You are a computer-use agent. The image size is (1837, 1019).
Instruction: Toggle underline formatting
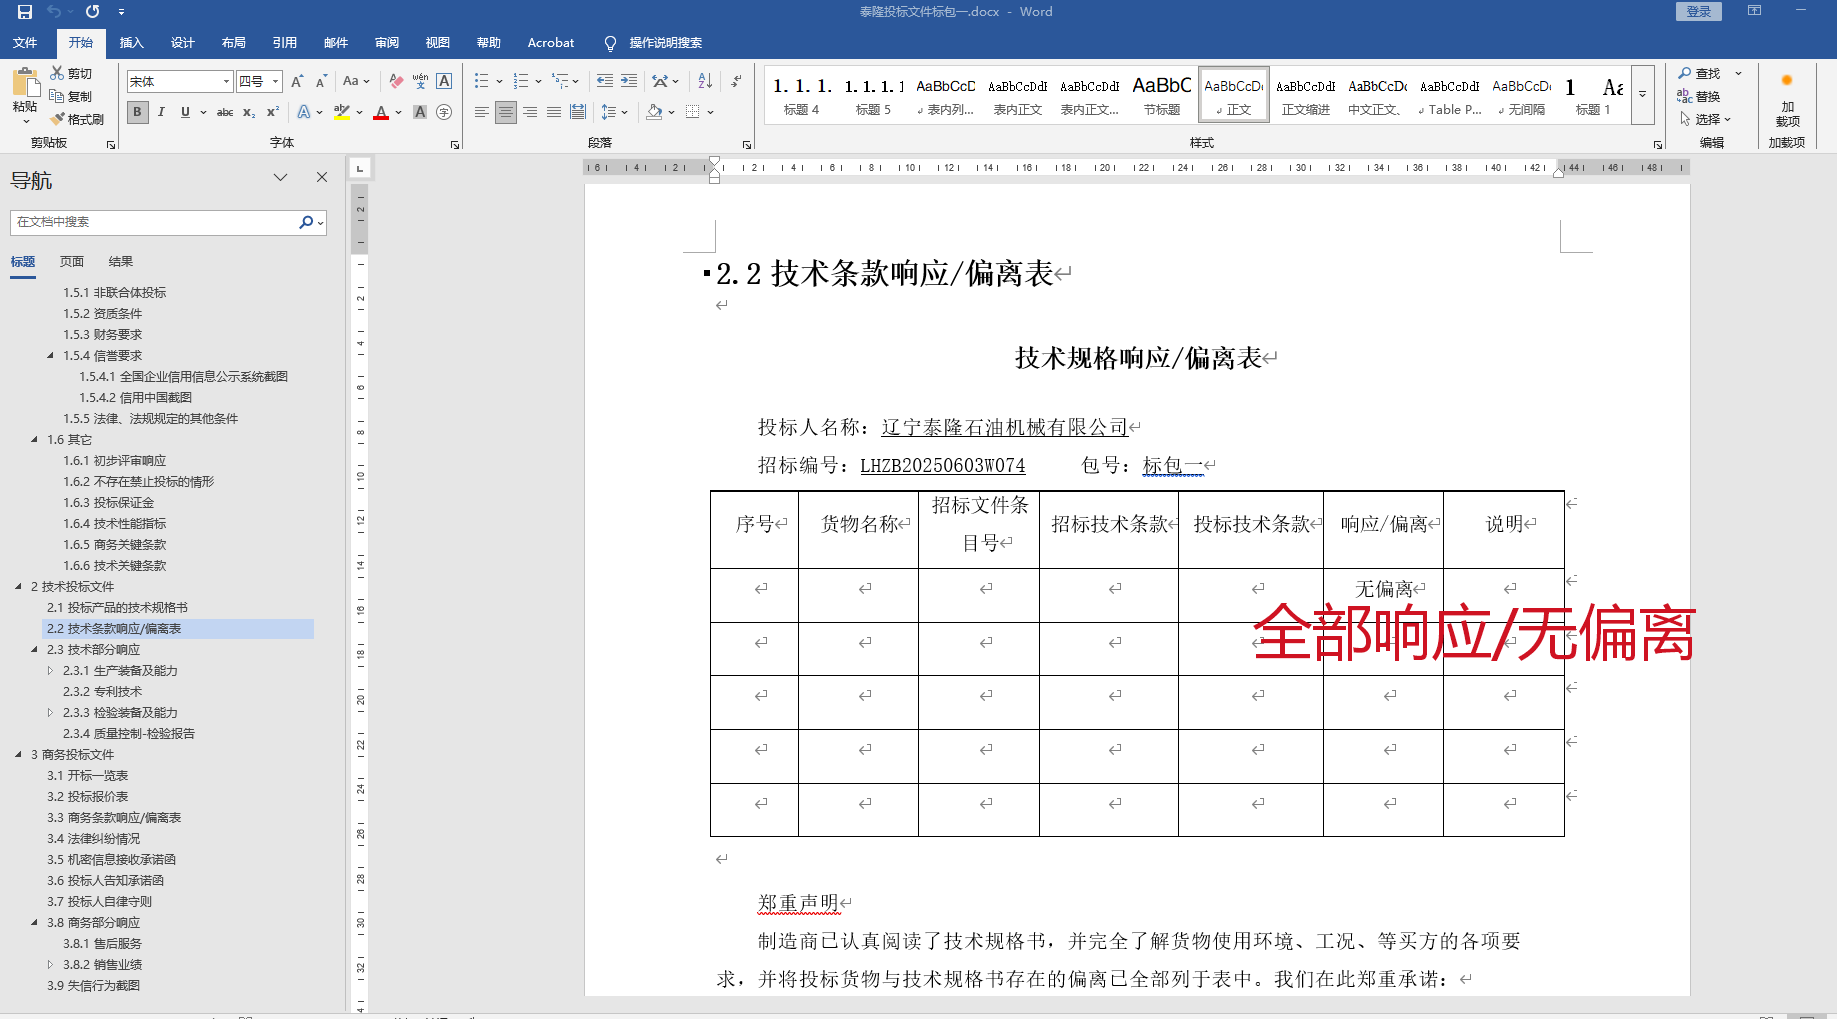pyautogui.click(x=185, y=112)
